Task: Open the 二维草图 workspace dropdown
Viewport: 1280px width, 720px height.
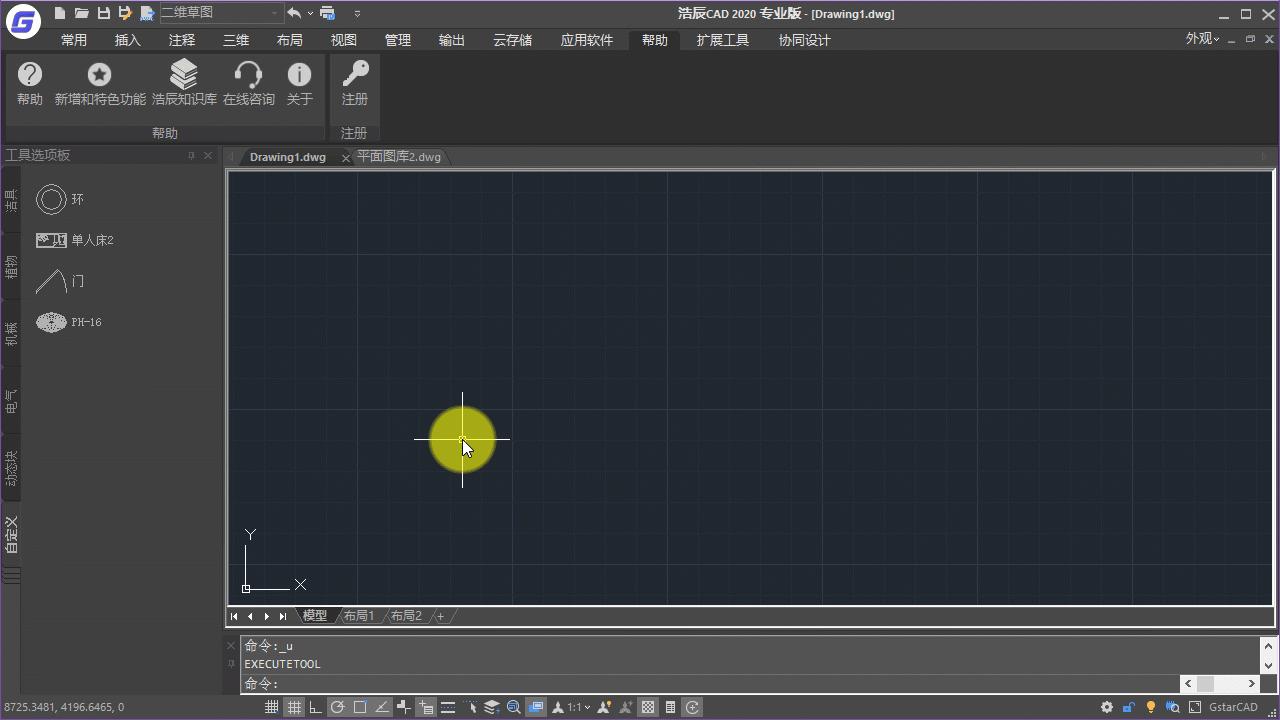Action: [x=220, y=13]
